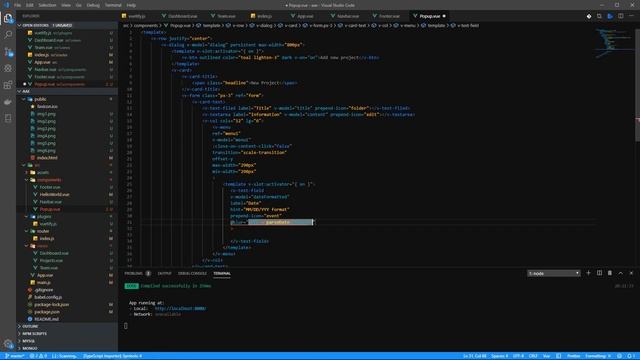
Task: Open the Terminal menu
Action: pos(113,5)
